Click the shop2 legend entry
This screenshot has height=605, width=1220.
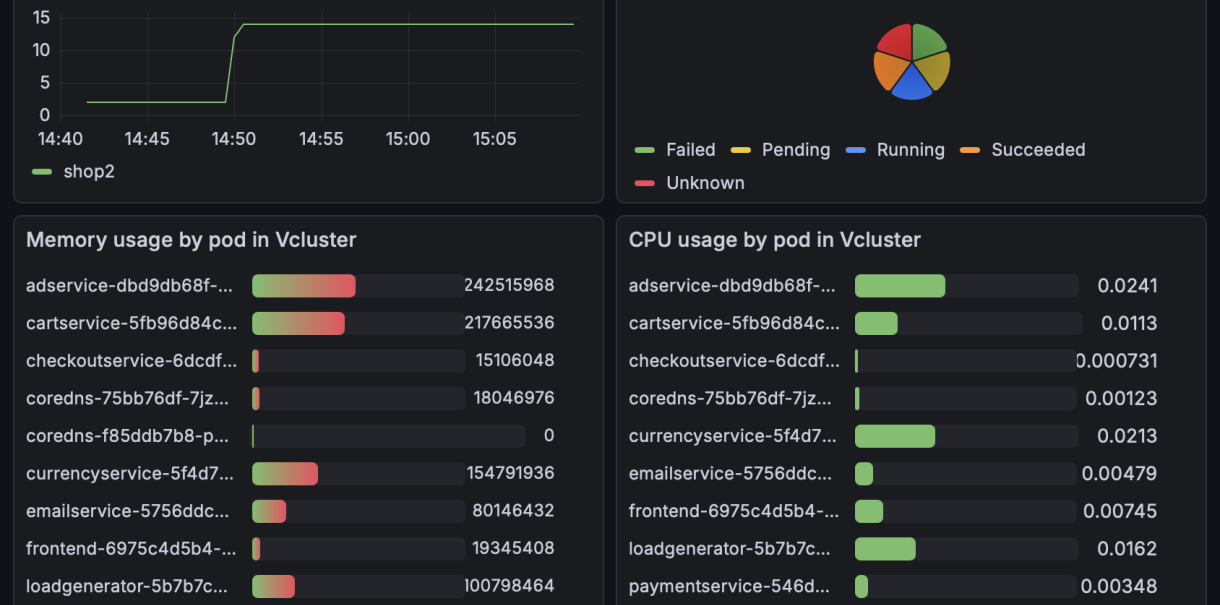tap(88, 171)
